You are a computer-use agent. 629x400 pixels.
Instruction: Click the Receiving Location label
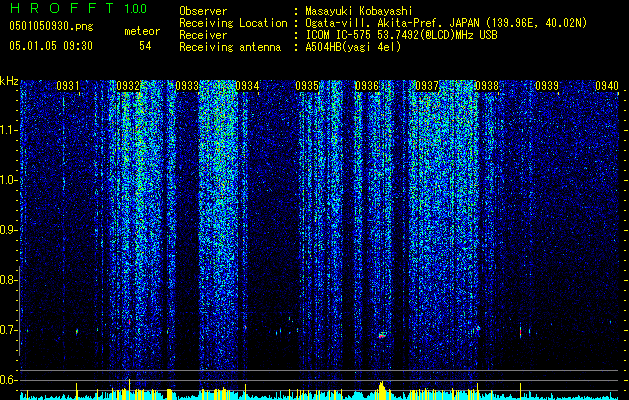pyautogui.click(x=233, y=23)
